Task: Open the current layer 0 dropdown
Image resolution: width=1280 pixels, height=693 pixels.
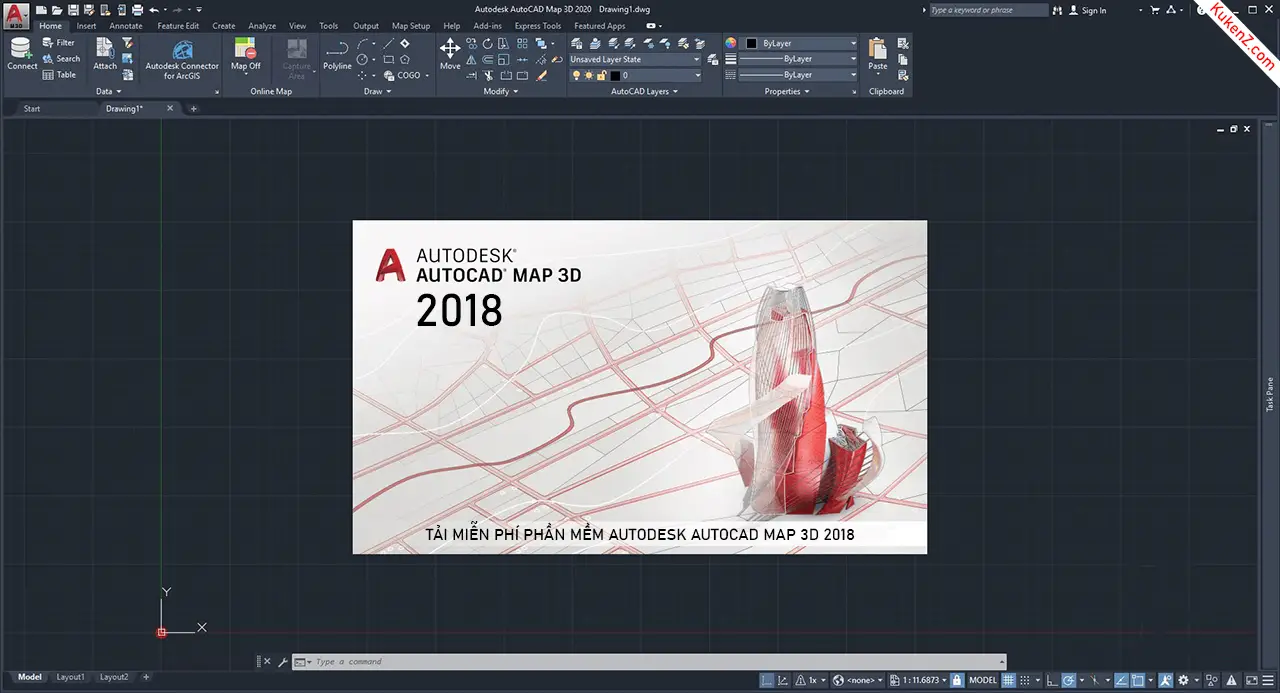Action: point(635,75)
